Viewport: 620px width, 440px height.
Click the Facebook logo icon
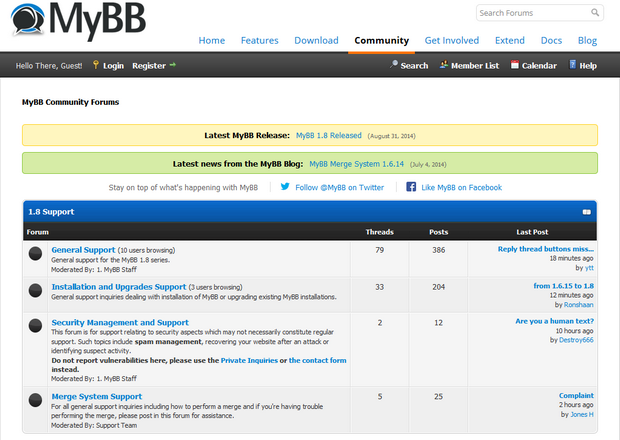tap(411, 187)
